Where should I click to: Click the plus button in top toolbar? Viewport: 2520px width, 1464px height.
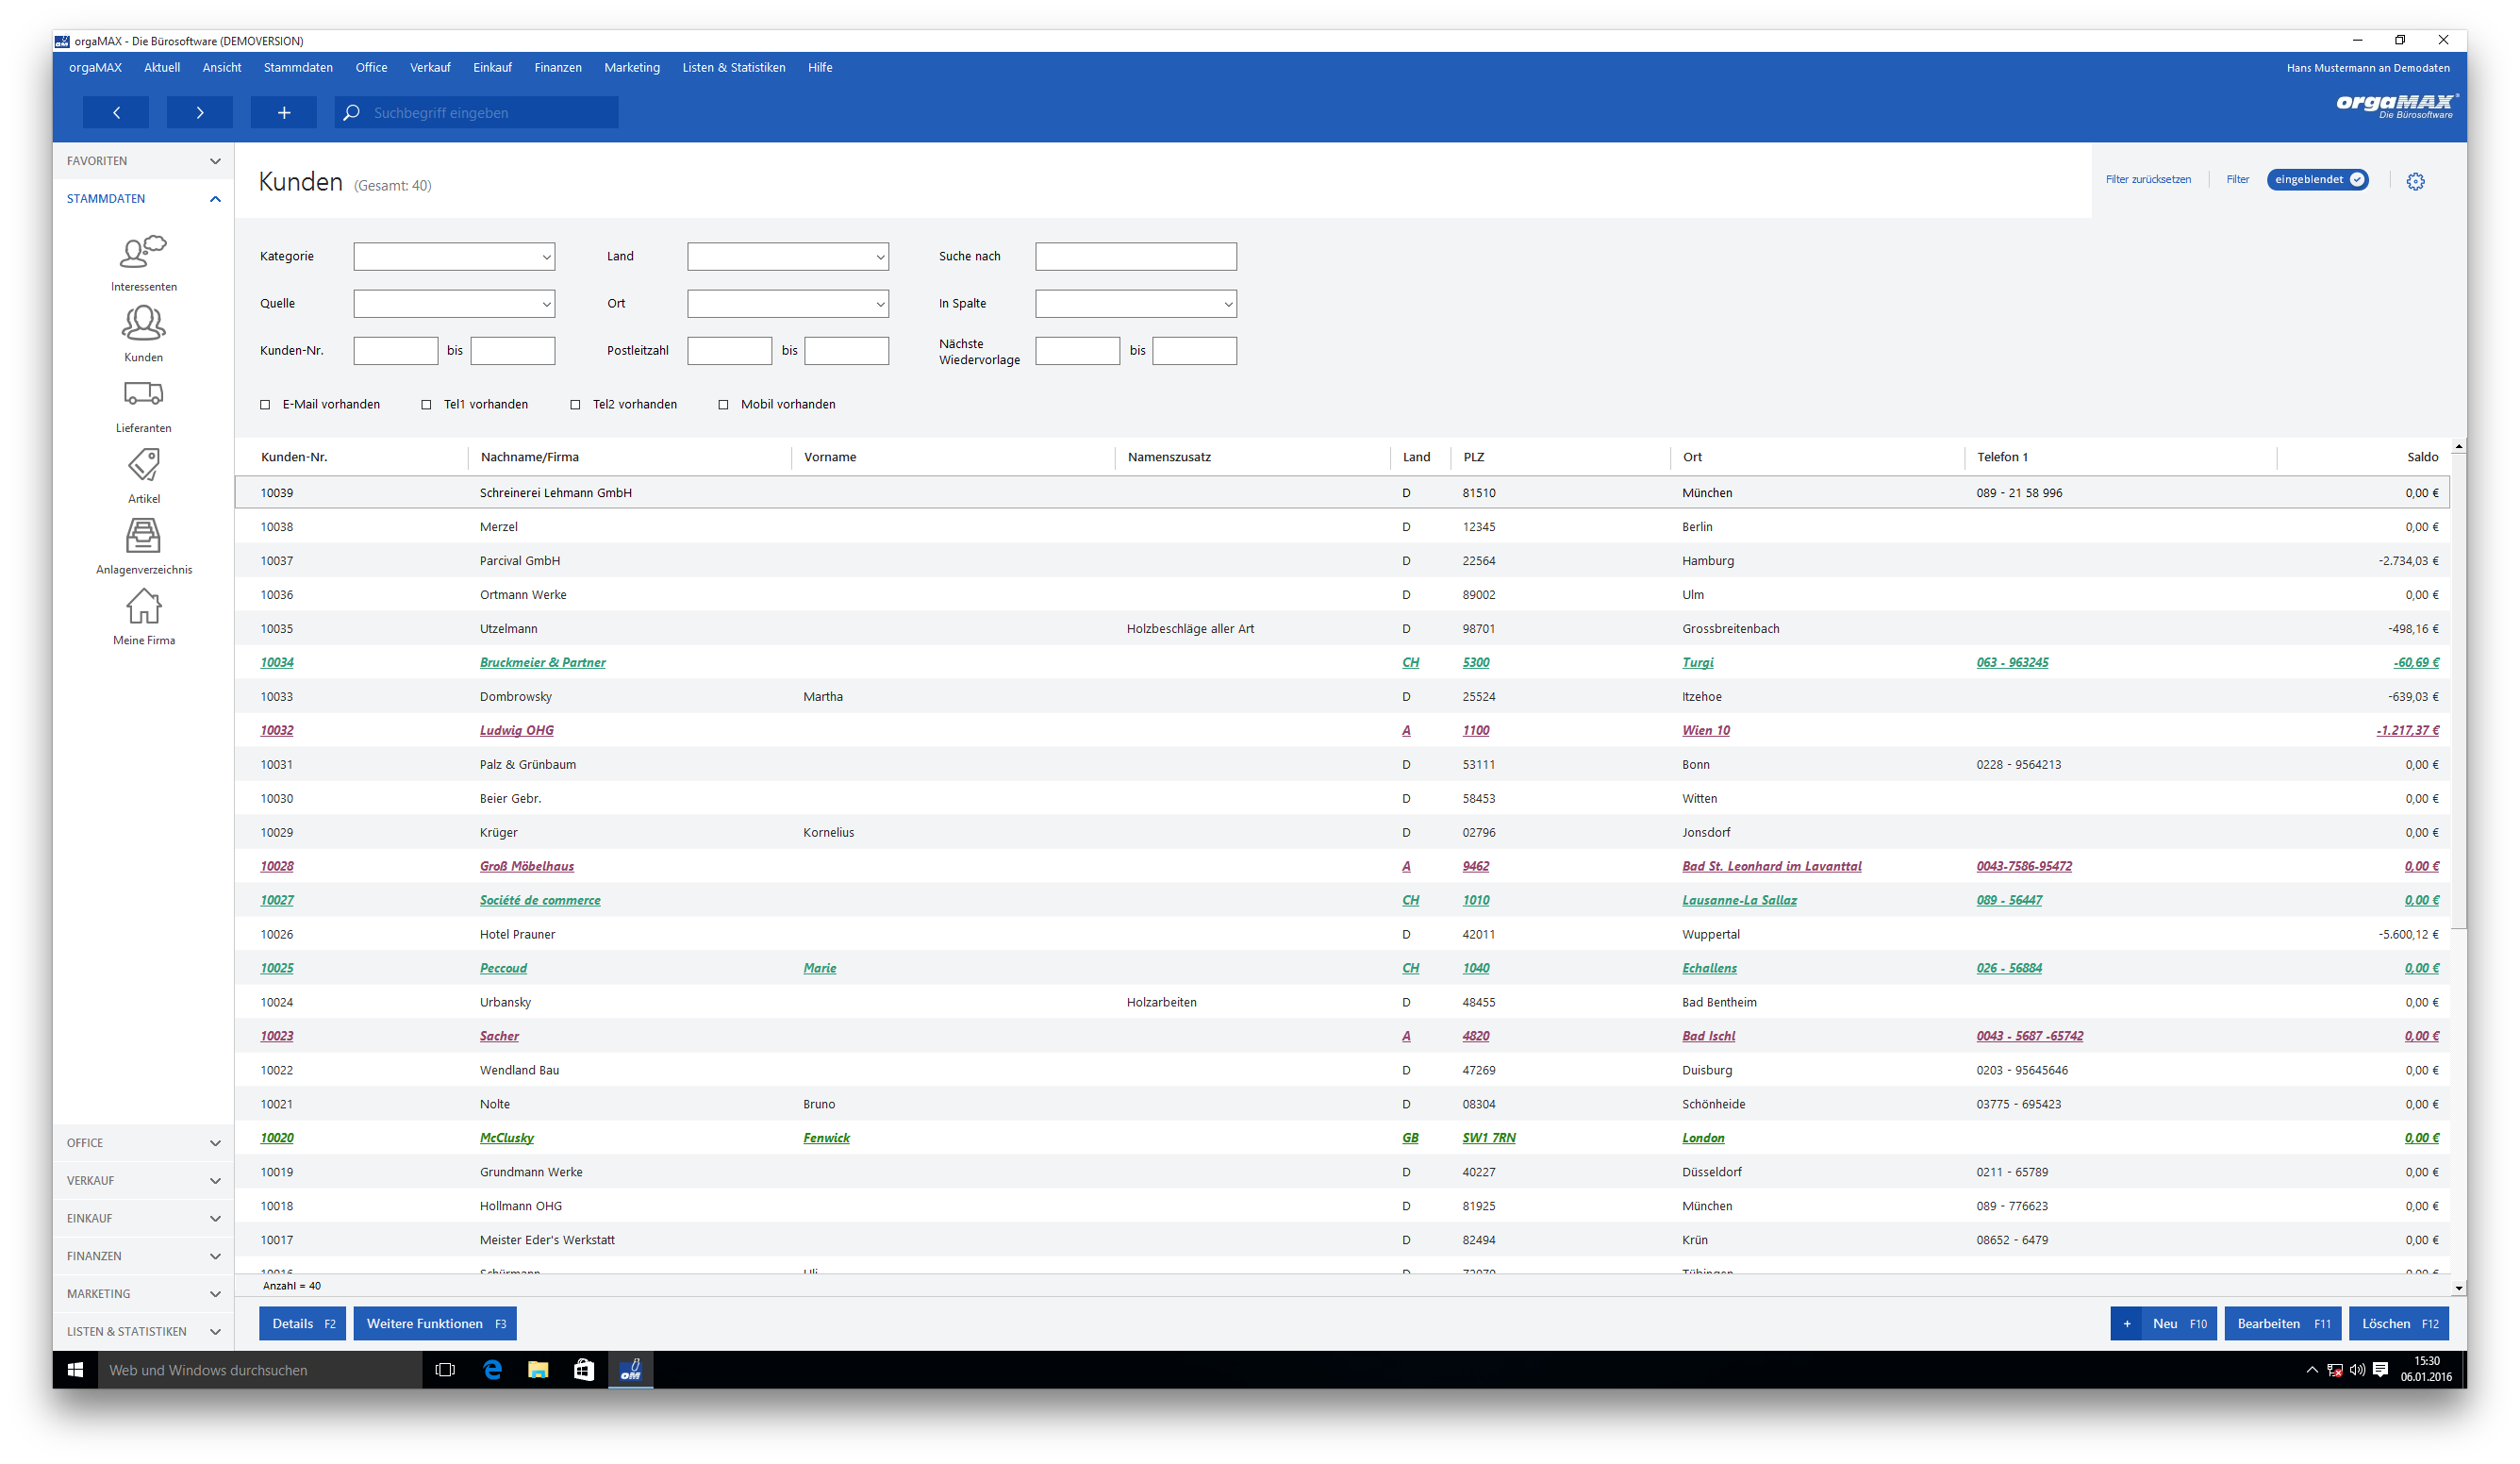[x=284, y=113]
